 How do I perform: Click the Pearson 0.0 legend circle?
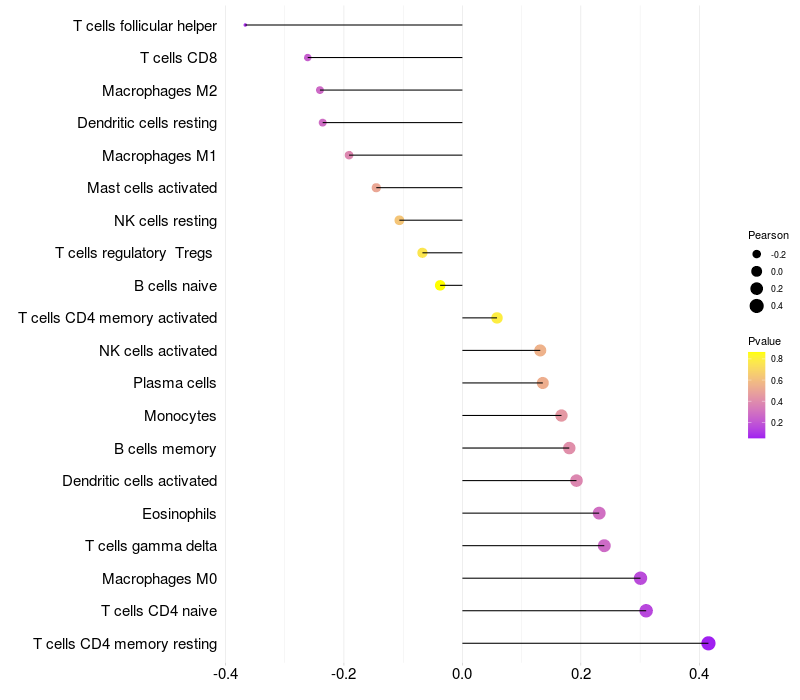(x=757, y=271)
